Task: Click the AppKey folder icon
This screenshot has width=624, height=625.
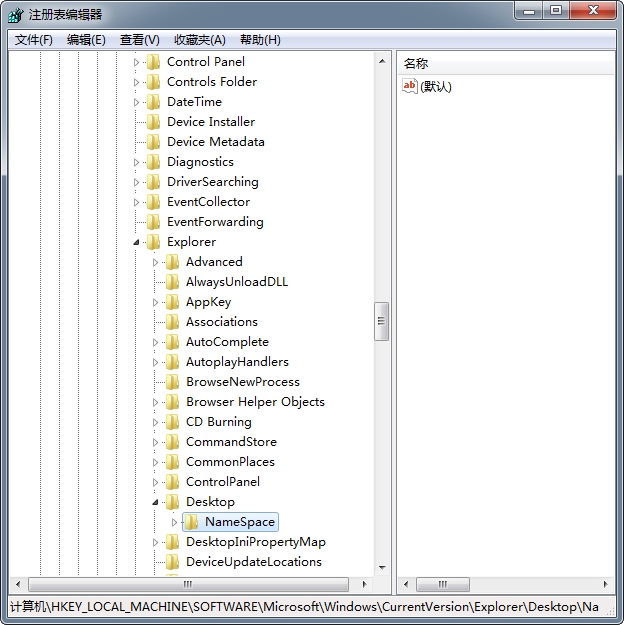Action: pyautogui.click(x=173, y=302)
